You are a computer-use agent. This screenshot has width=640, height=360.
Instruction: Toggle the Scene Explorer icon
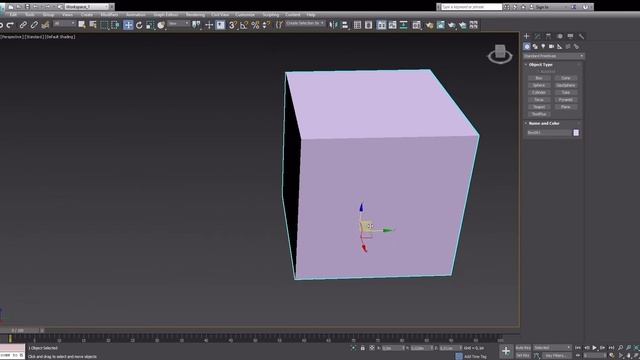358,25
